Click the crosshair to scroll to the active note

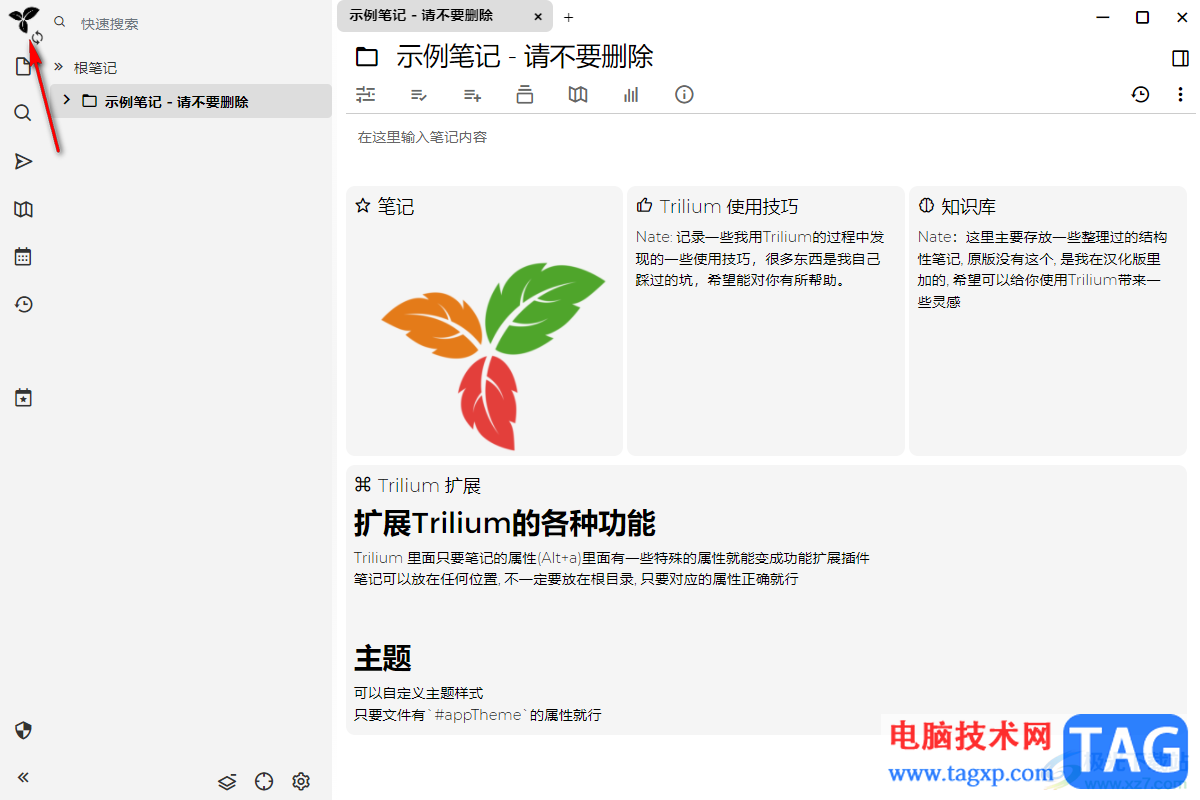tap(264, 781)
